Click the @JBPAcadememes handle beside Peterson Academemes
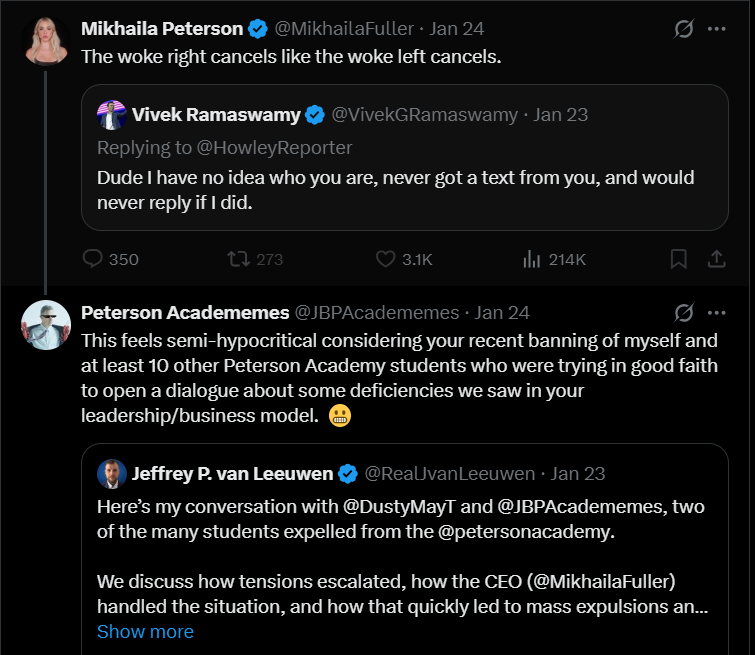This screenshot has height=655, width=755. (378, 312)
